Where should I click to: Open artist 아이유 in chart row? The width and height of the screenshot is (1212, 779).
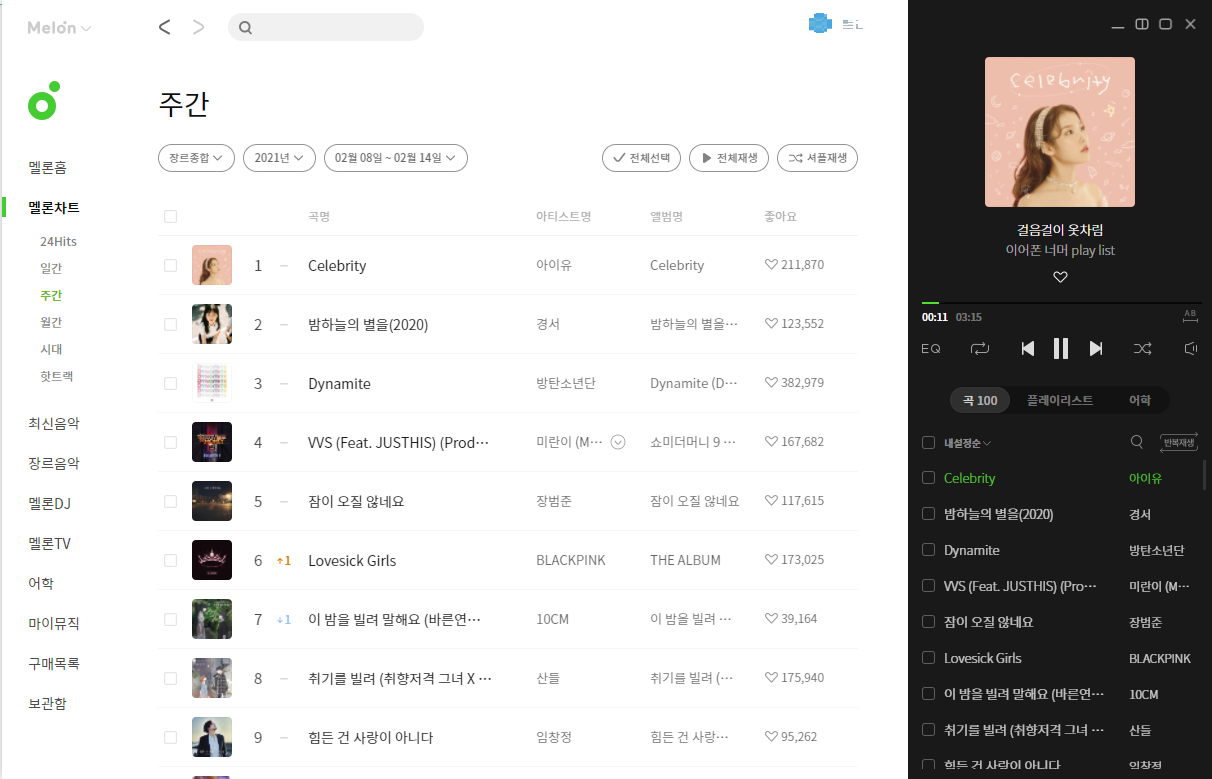[x=554, y=265]
